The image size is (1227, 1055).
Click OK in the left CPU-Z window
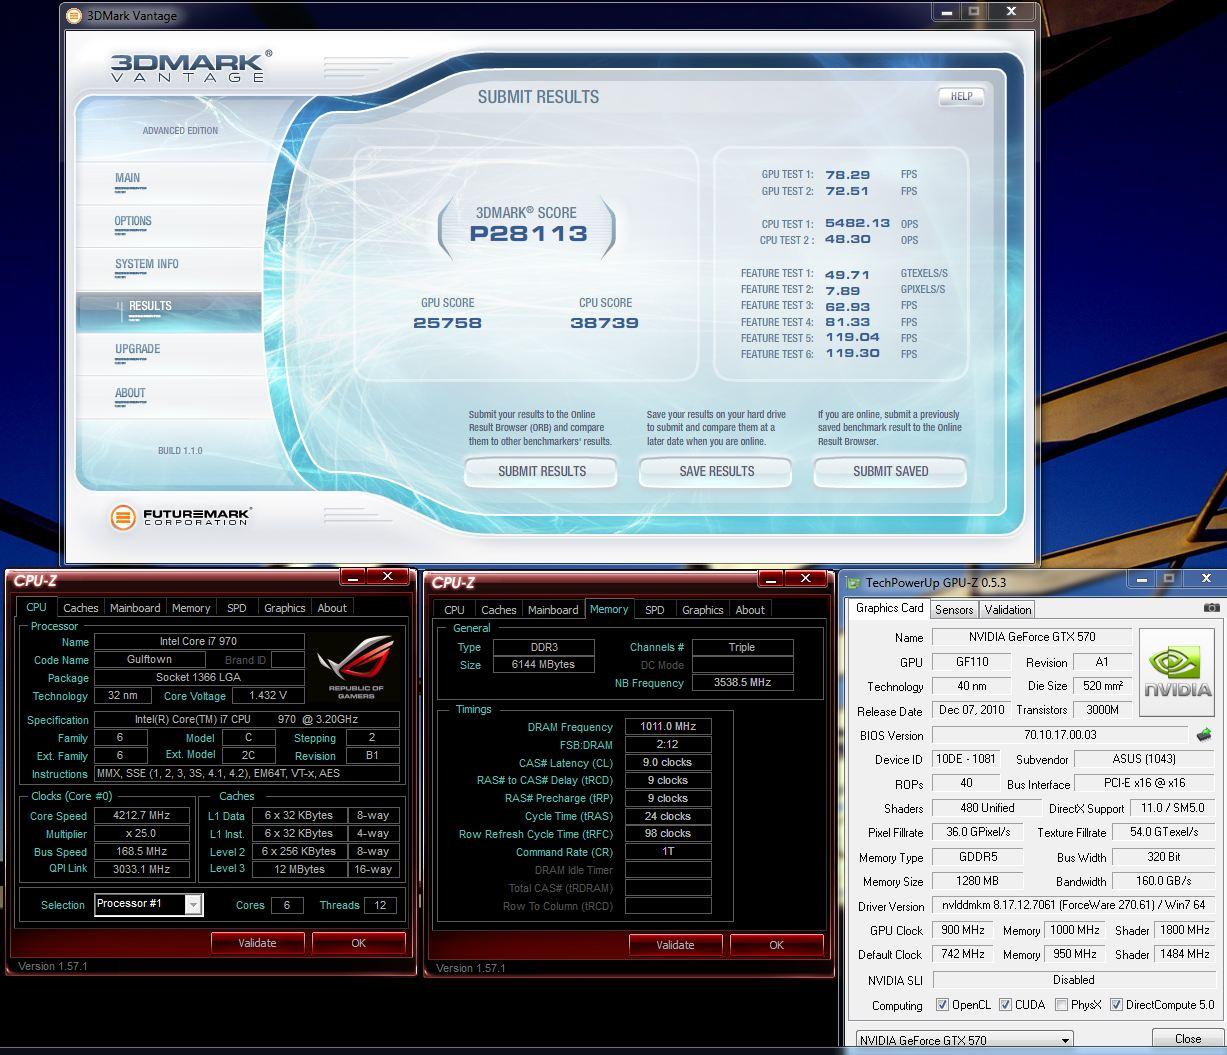pyautogui.click(x=358, y=943)
